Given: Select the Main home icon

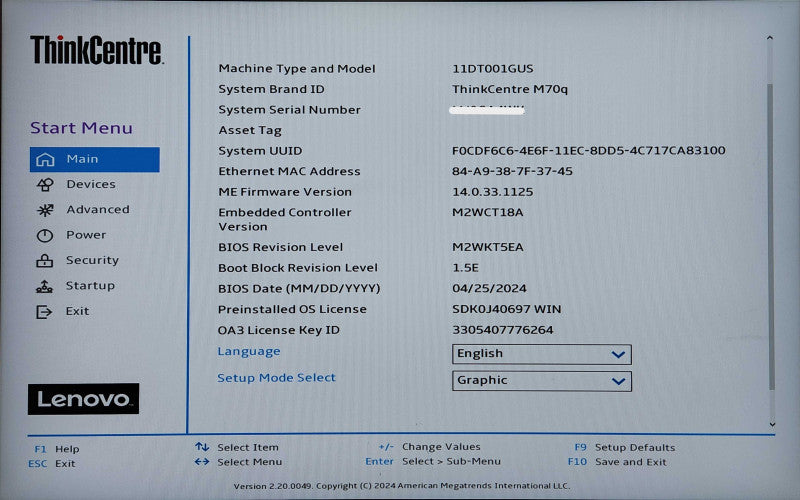Looking at the screenshot, I should (45, 160).
